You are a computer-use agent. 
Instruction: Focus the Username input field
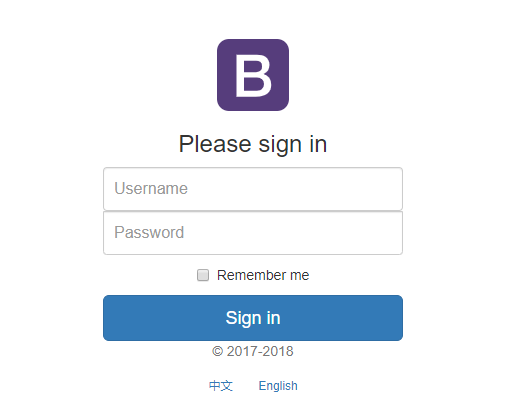pos(253,189)
